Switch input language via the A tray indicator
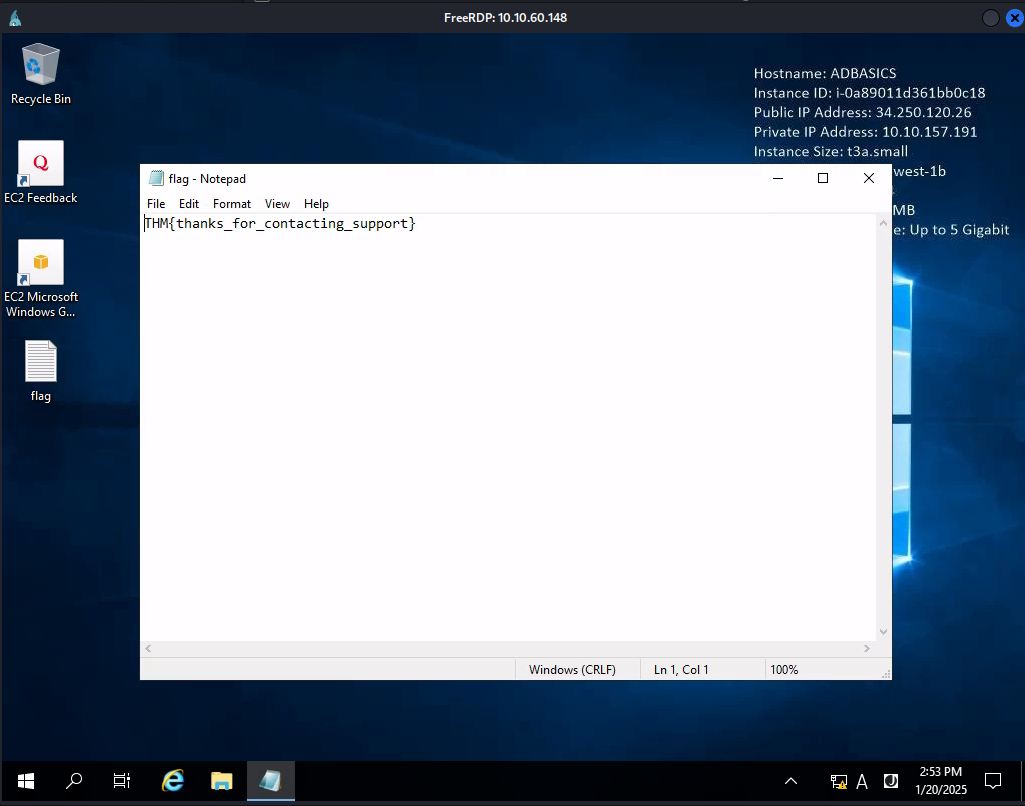This screenshot has width=1025, height=806. (862, 781)
